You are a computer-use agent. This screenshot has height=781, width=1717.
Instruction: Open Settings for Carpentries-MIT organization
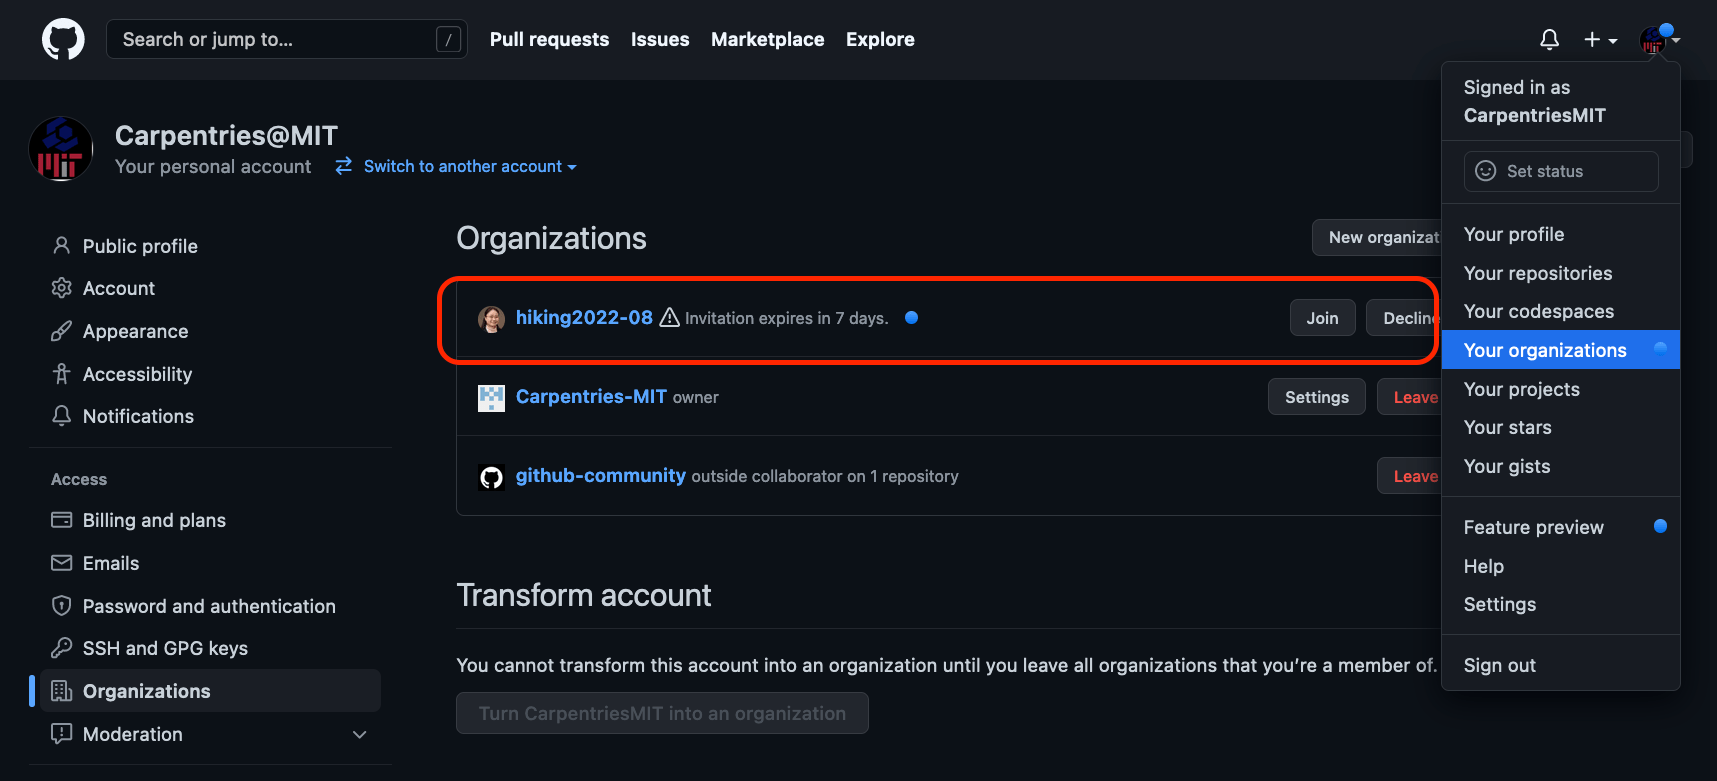click(1317, 397)
